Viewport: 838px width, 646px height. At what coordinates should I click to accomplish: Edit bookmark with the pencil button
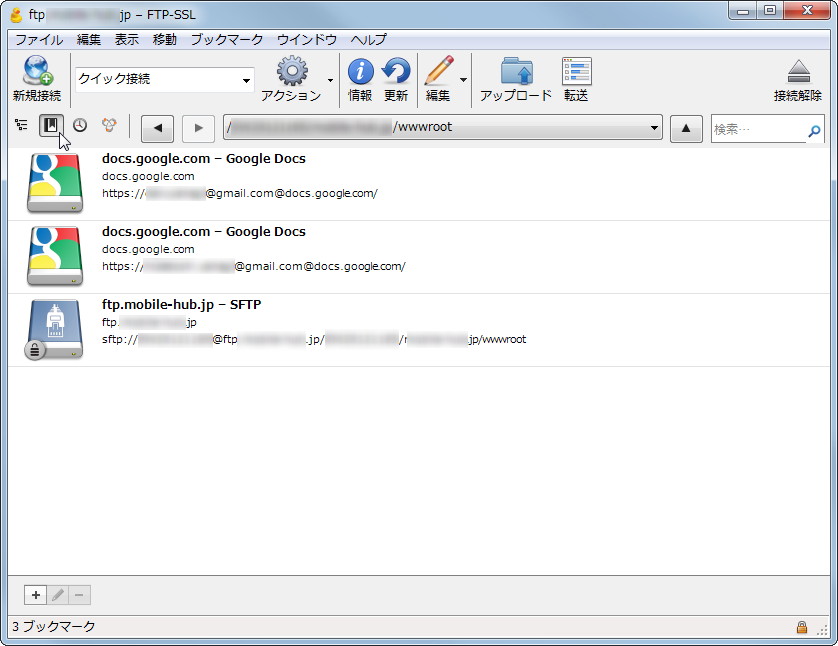pyautogui.click(x=58, y=595)
